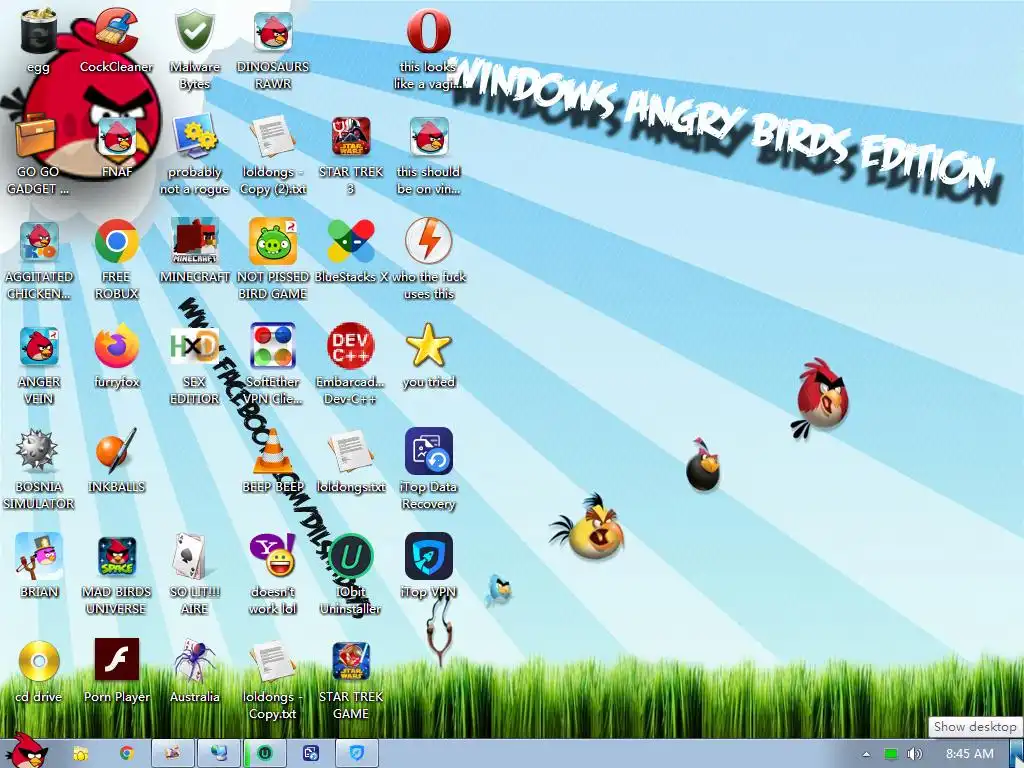Select the red Opera browser icon

pyautogui.click(x=428, y=31)
